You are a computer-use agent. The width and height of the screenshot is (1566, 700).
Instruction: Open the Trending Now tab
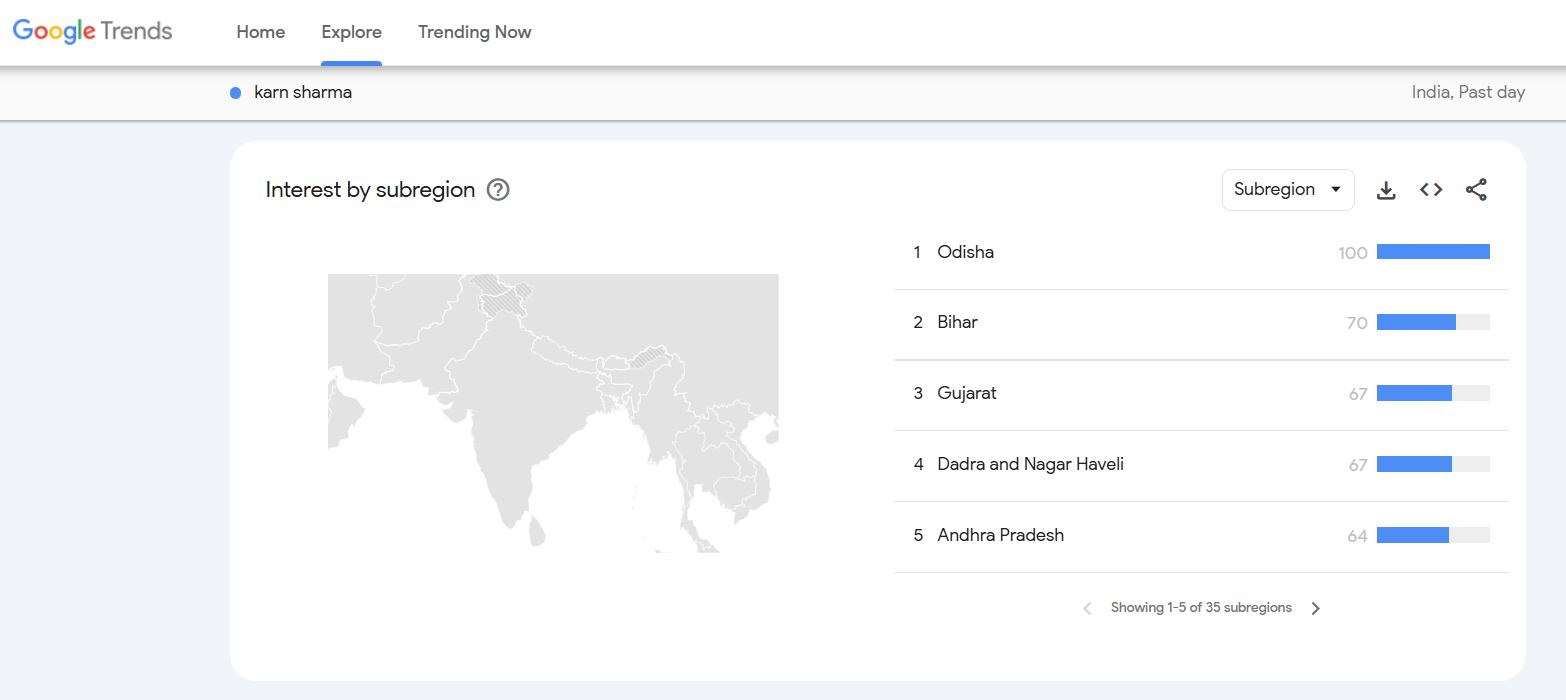474,32
